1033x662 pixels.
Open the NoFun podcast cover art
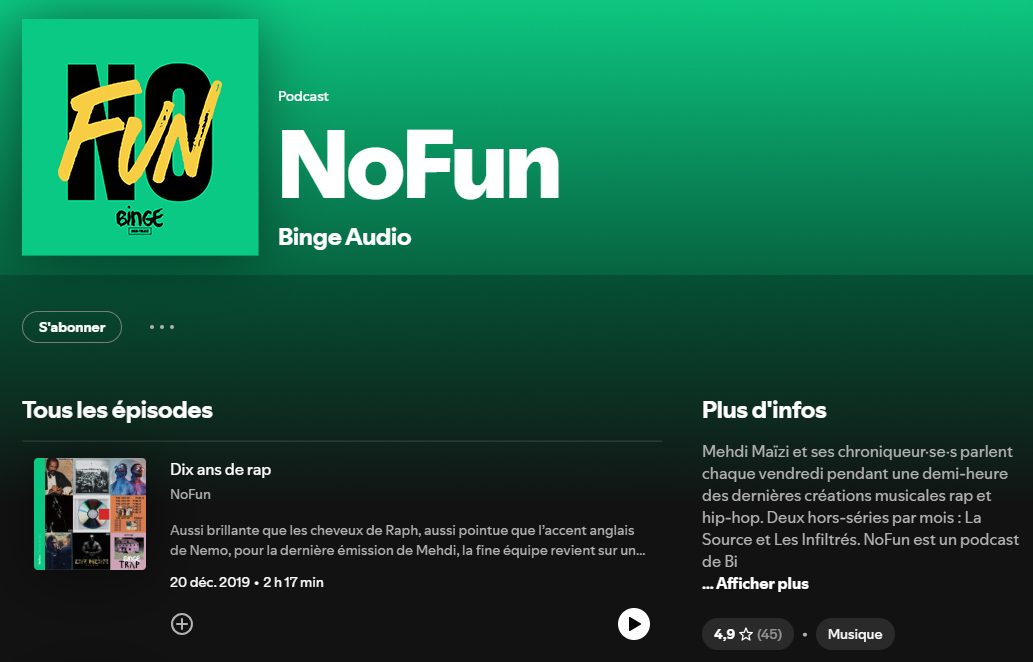(140, 137)
